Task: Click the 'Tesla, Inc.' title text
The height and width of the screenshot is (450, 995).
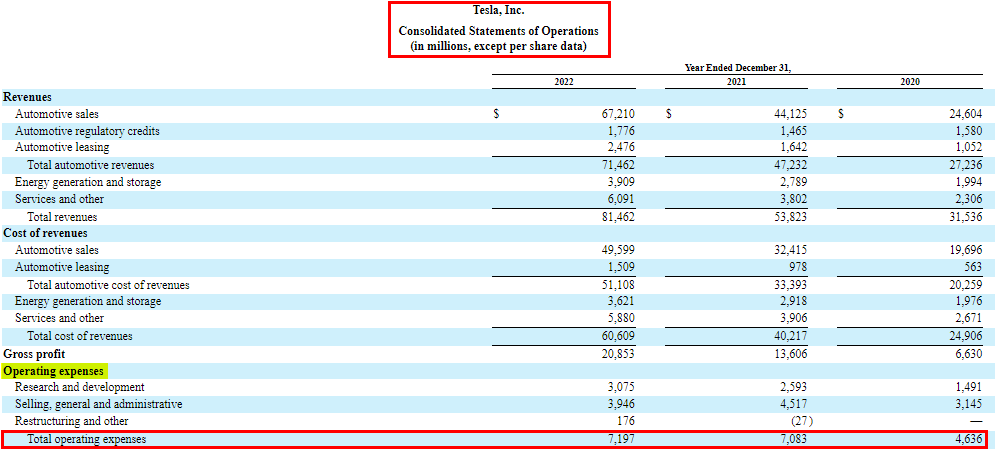Action: tap(499, 10)
